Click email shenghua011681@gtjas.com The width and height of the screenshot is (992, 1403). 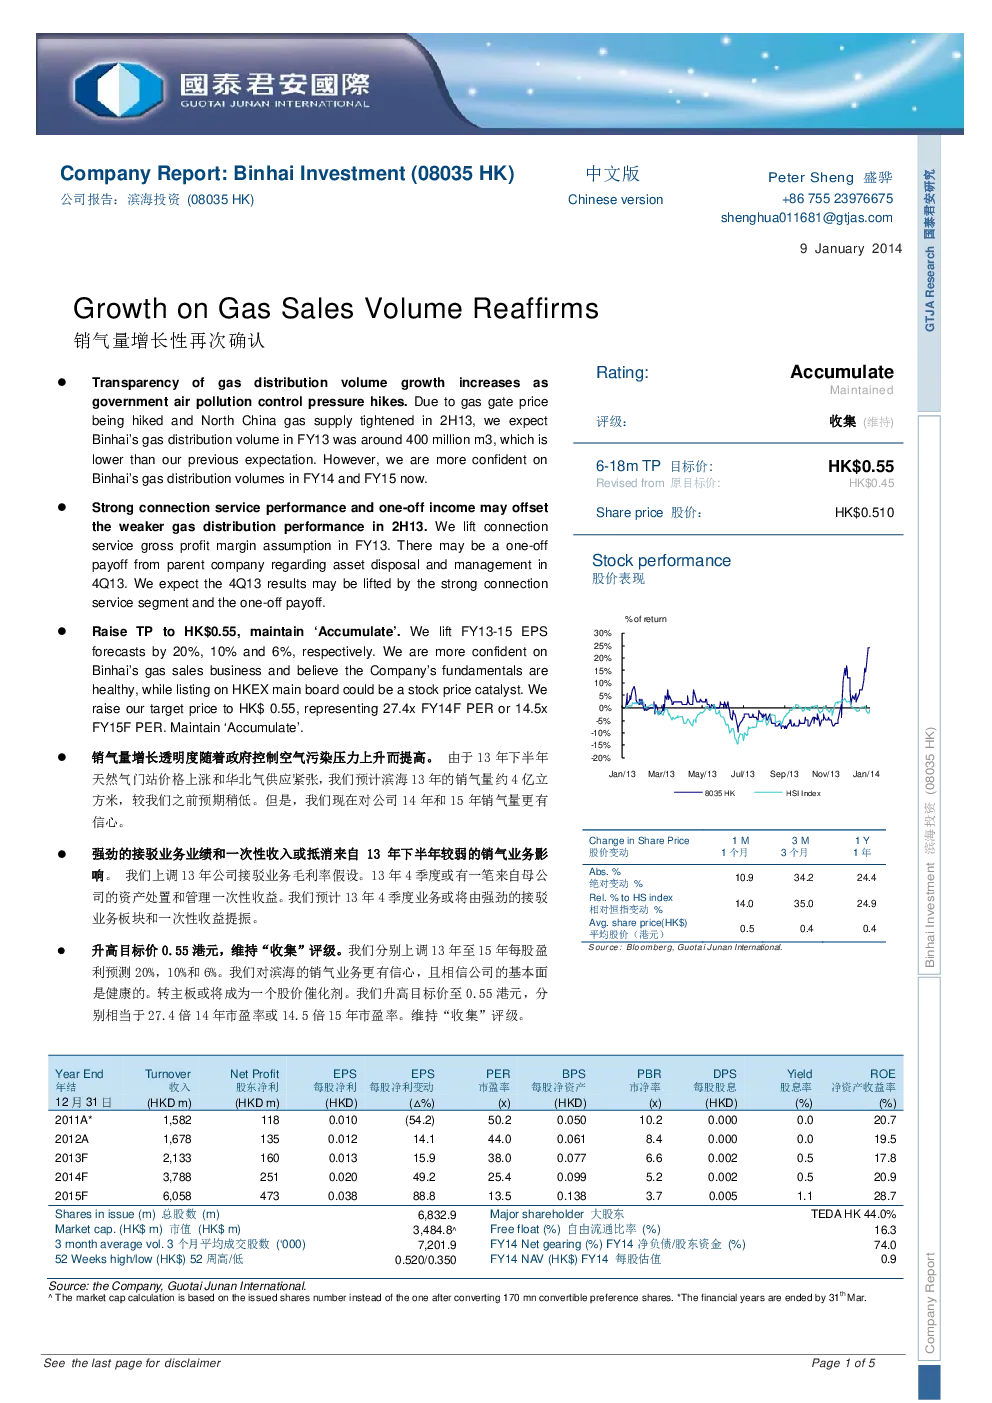(807, 218)
